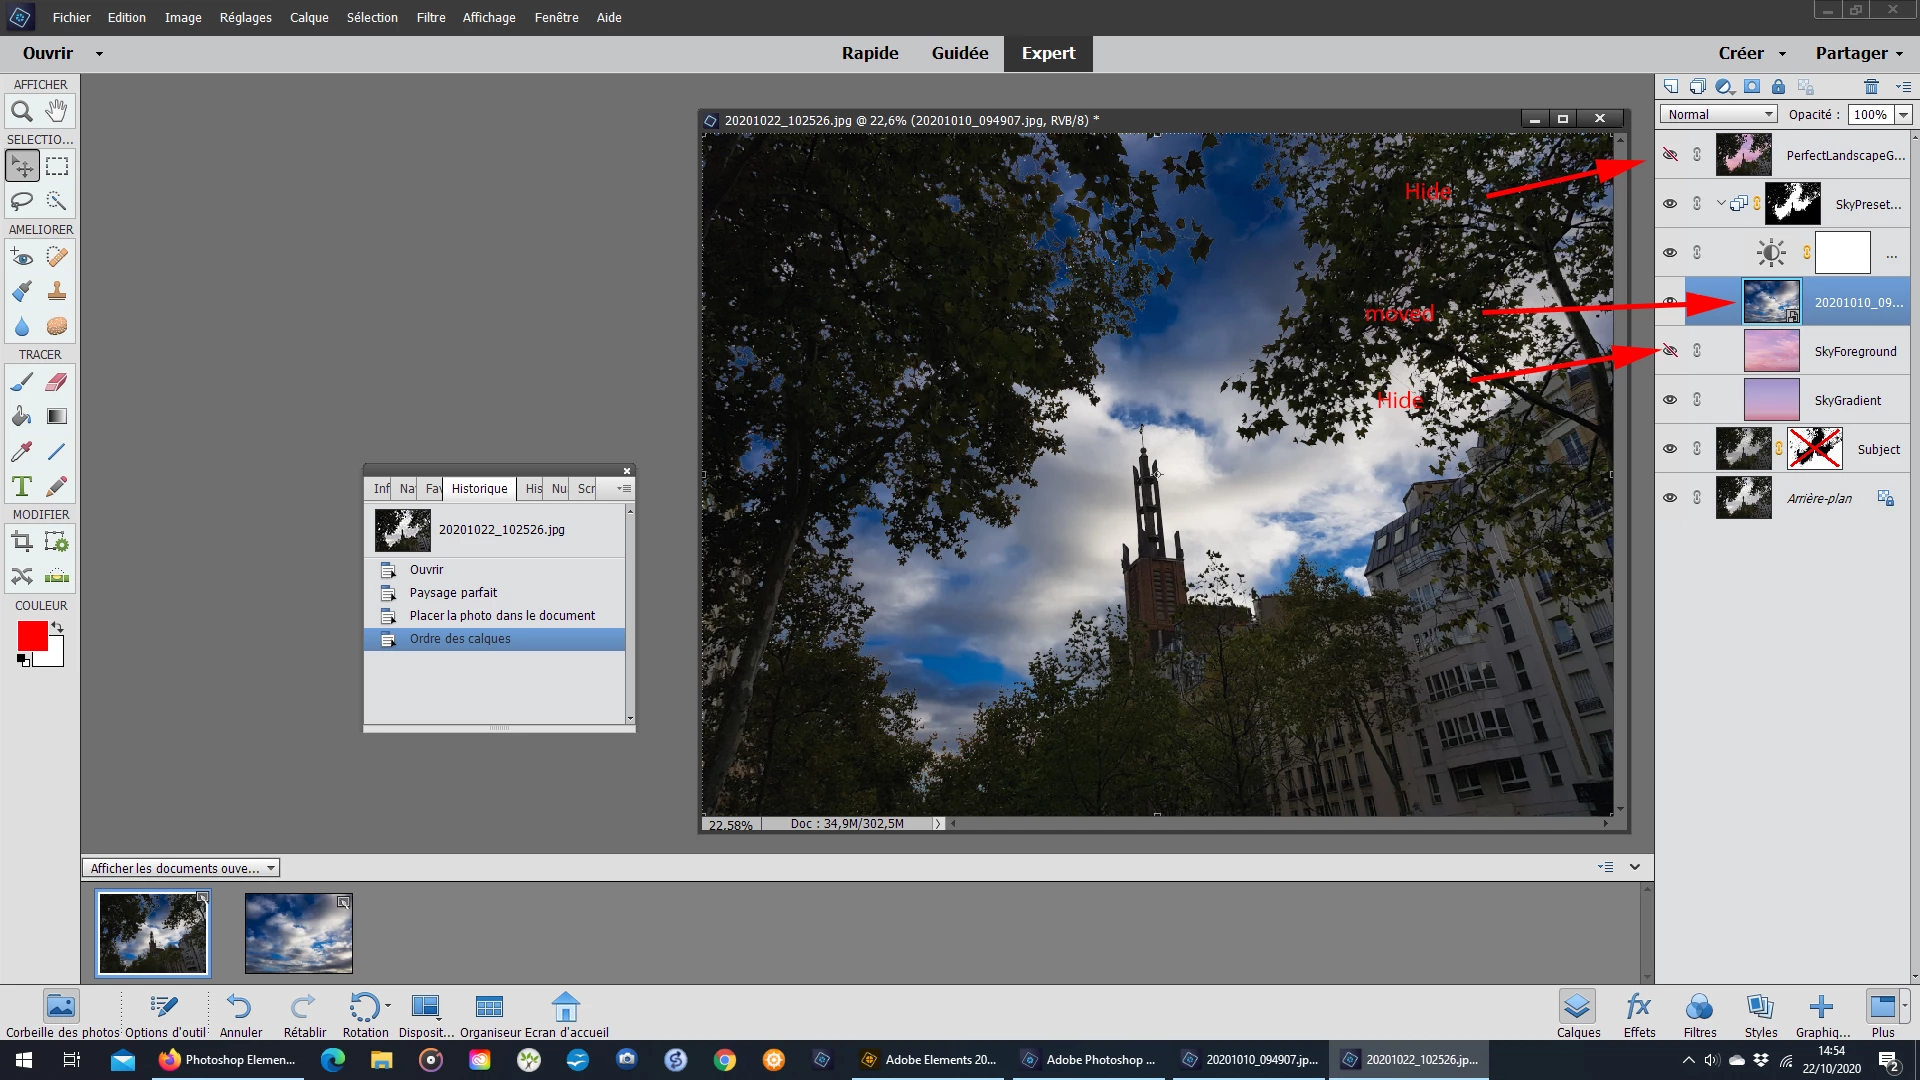Viewport: 1920px width, 1080px height.
Task: Switch to the Guidée mode tab
Action: click(959, 53)
